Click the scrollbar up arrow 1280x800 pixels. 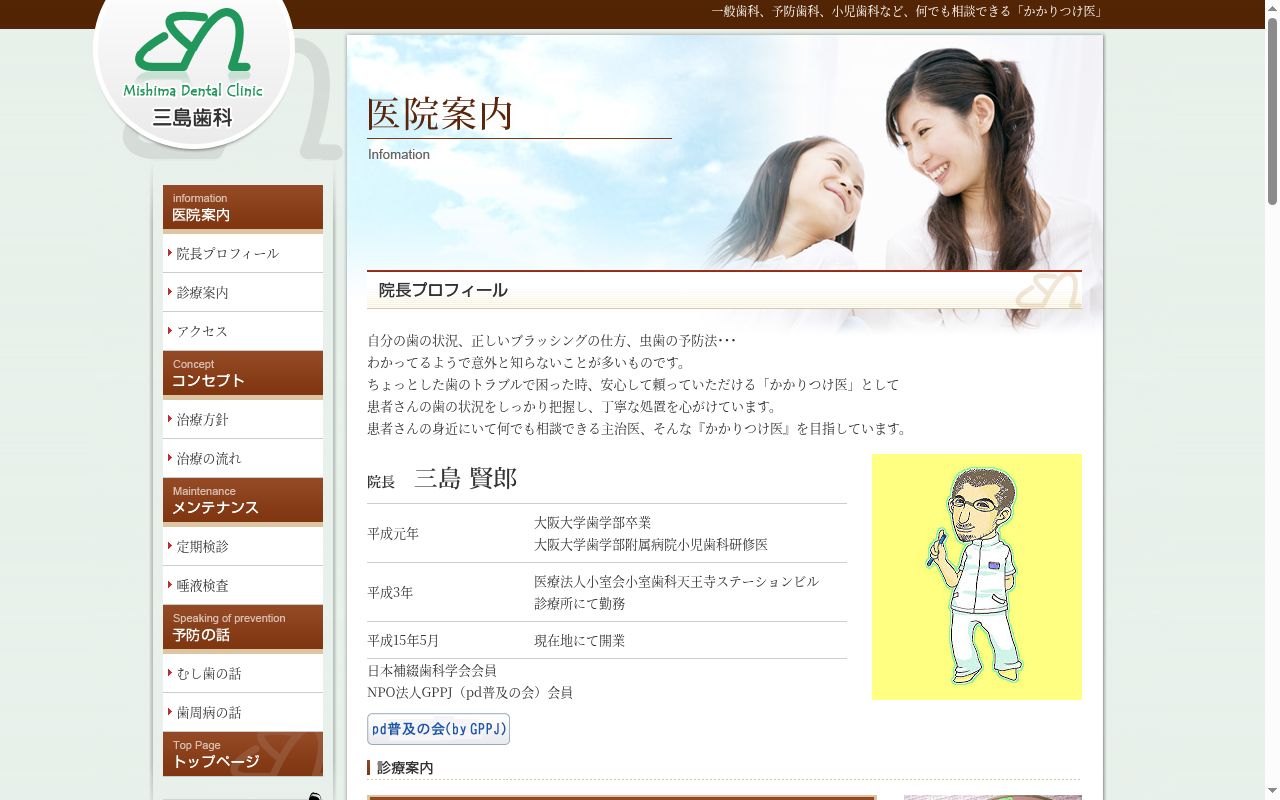(x=1272, y=7)
